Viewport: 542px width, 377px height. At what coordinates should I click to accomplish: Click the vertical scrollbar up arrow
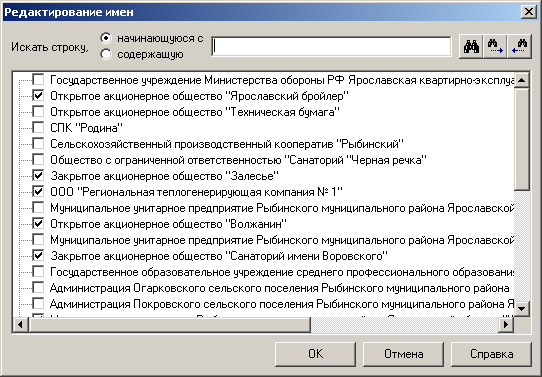[x=522, y=80]
